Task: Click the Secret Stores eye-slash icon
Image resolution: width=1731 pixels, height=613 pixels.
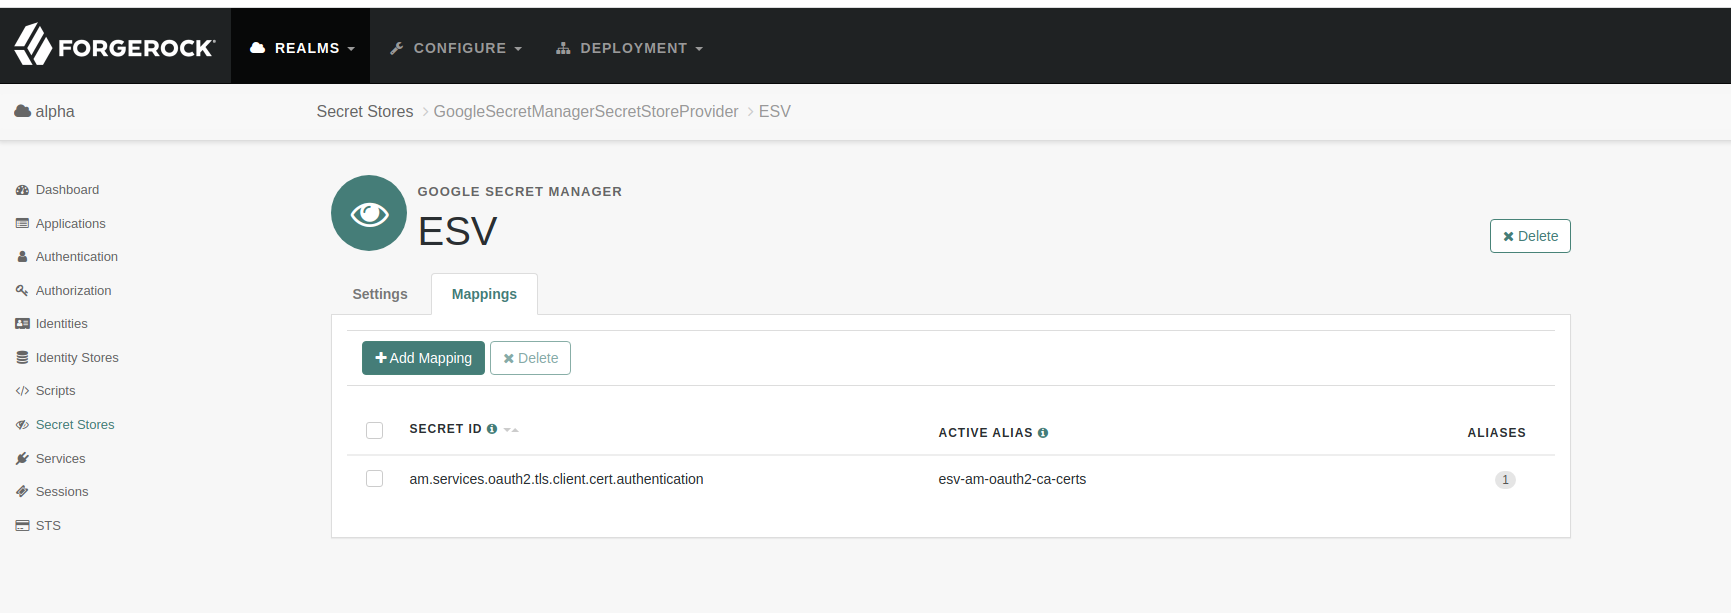Action: click(x=22, y=425)
